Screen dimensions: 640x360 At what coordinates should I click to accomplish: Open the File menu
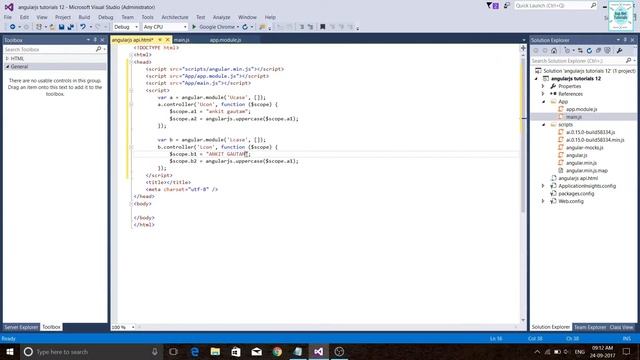[x=8, y=17]
